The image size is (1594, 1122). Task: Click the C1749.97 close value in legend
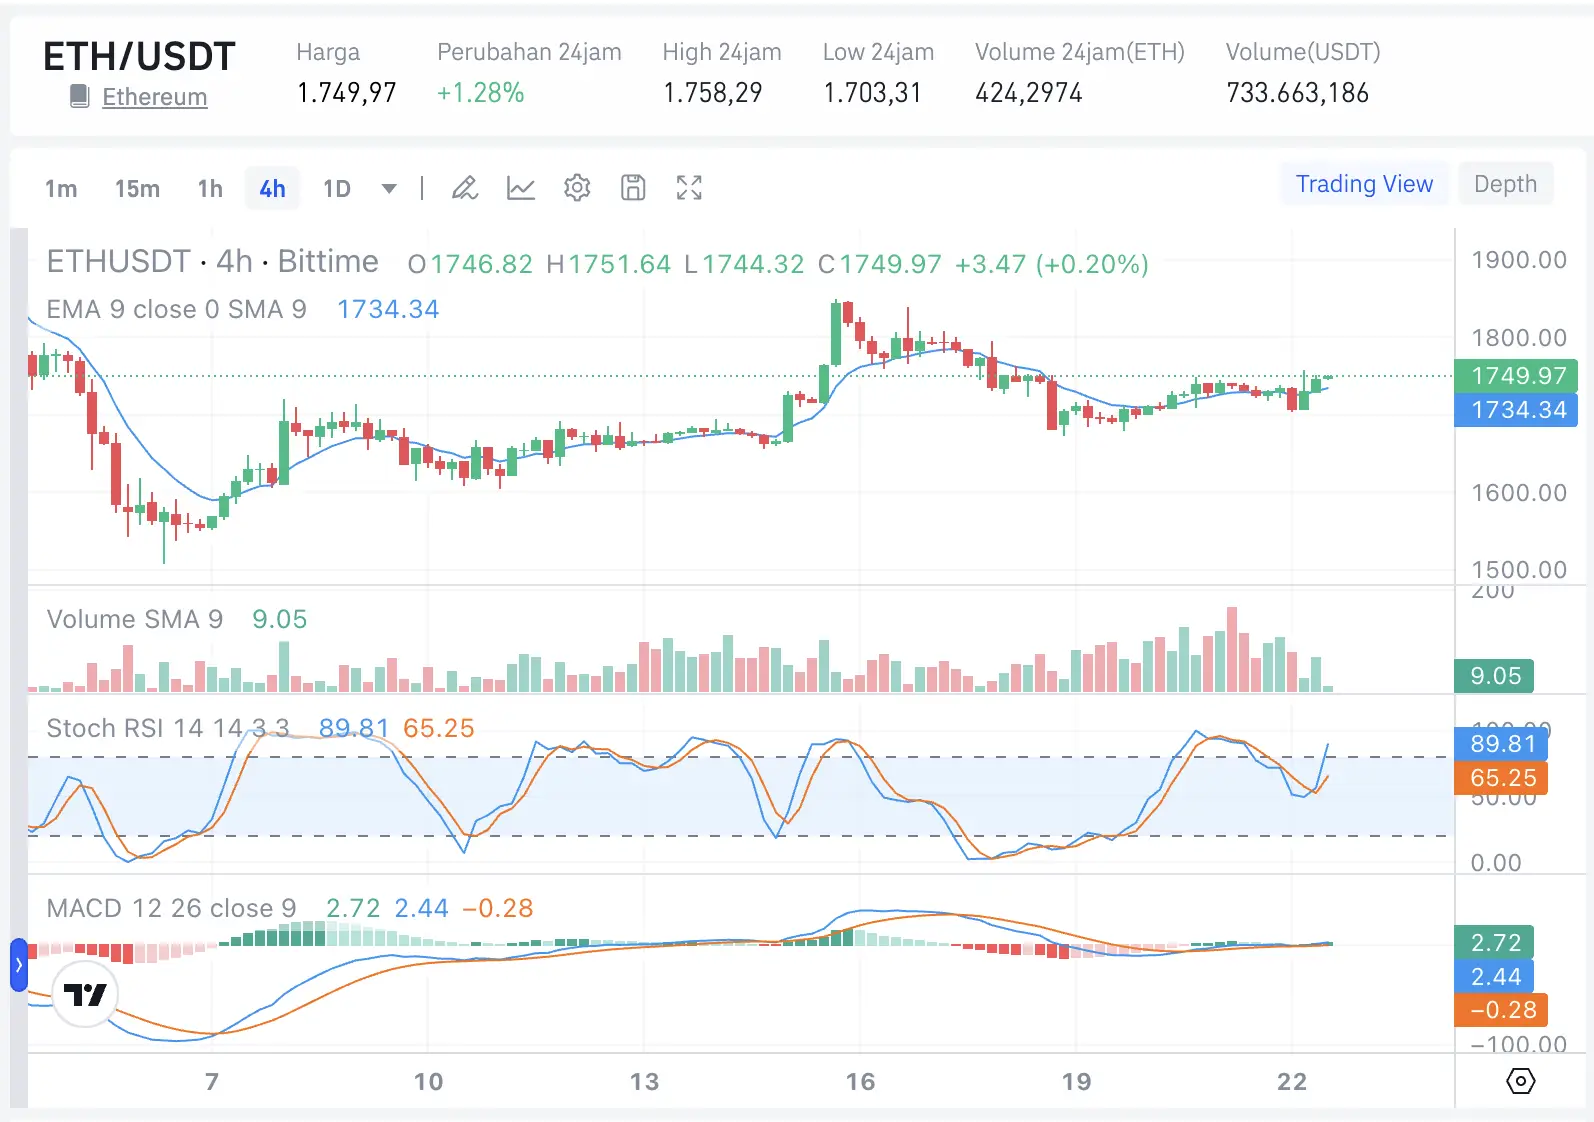880,264
